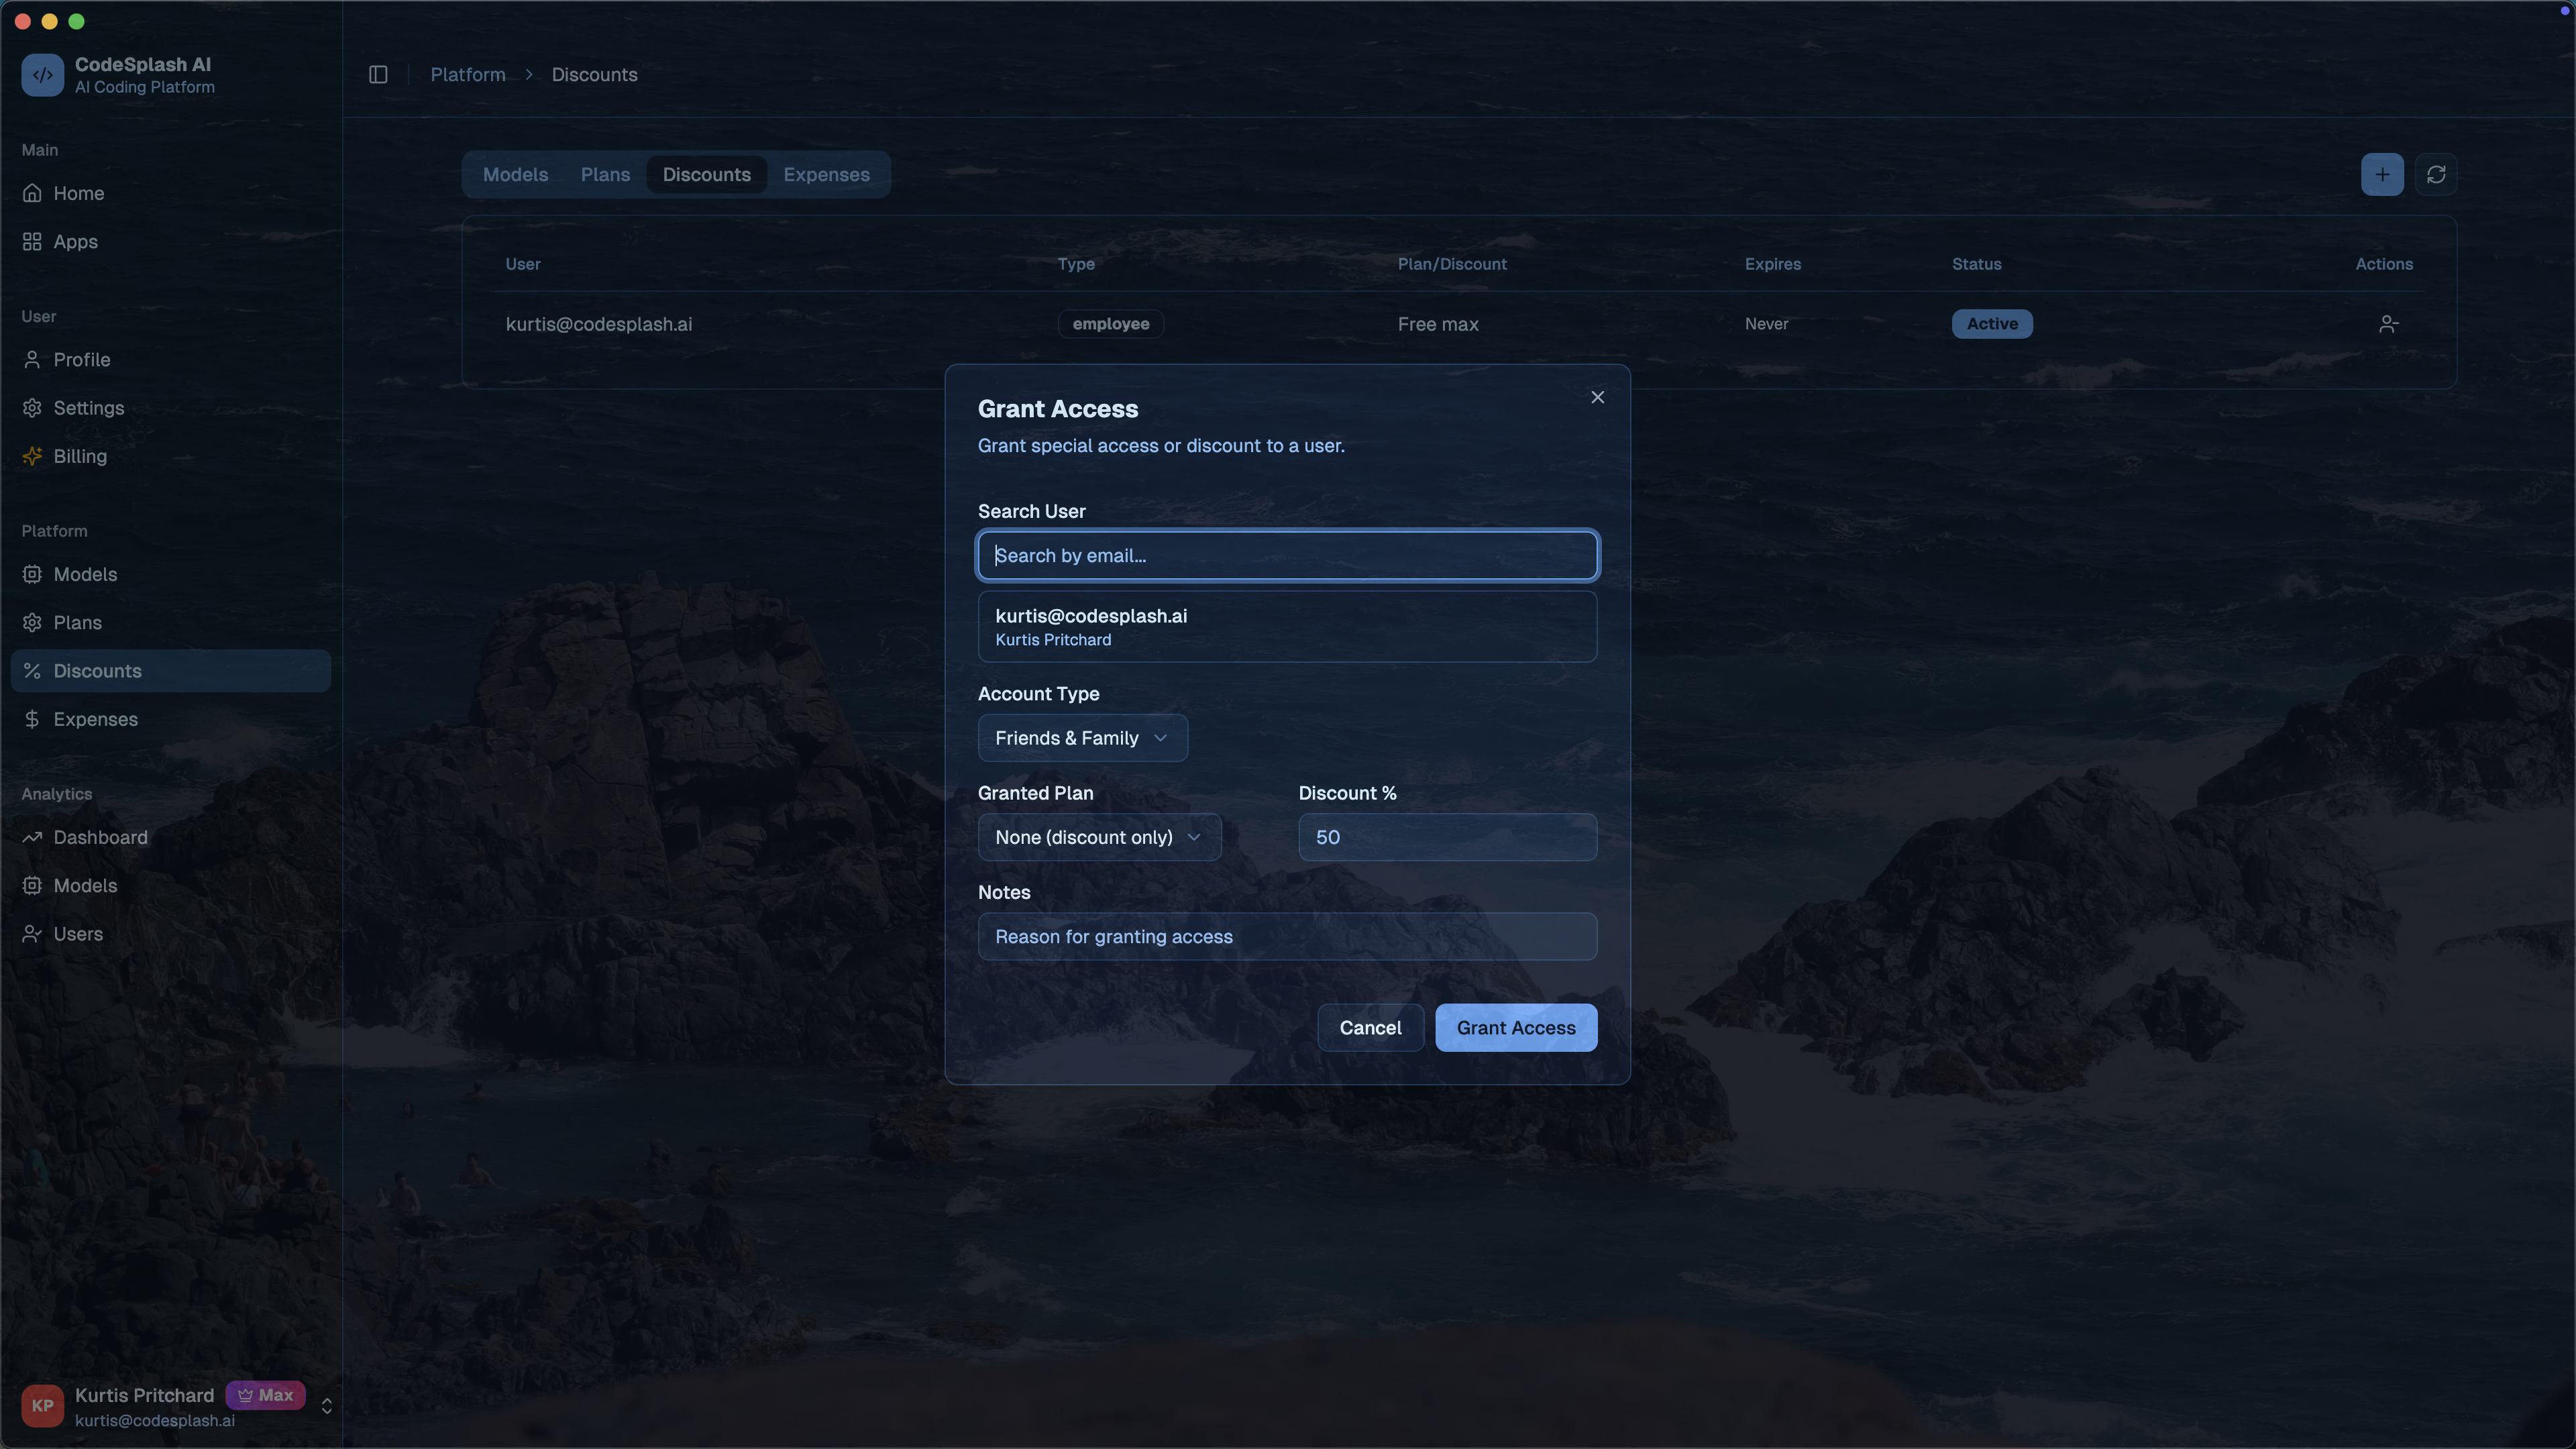Switch to the Expenses tab
The height and width of the screenshot is (1449, 2576).
826,175
